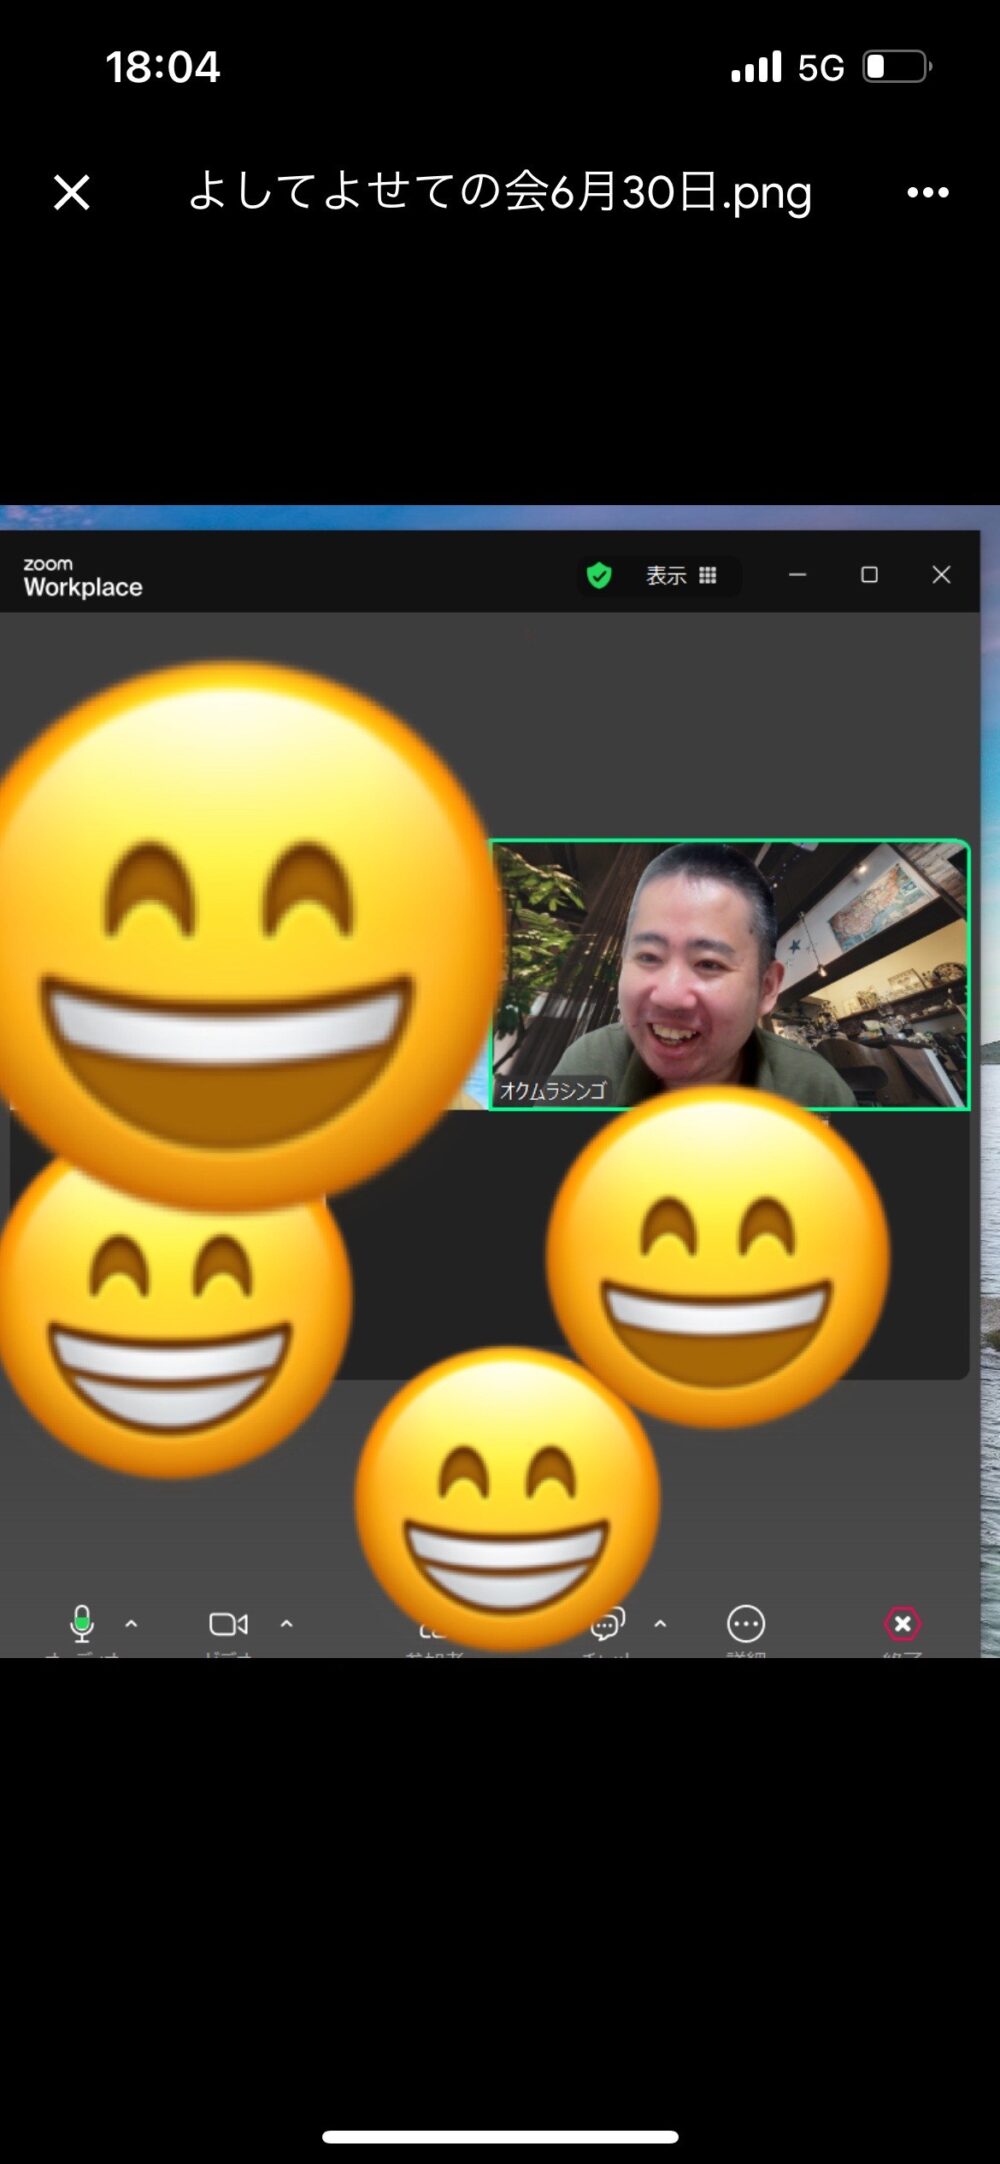Image resolution: width=1000 pixels, height=2164 pixels.
Task: Tap the 18:04 clock in status bar
Action: 163,67
